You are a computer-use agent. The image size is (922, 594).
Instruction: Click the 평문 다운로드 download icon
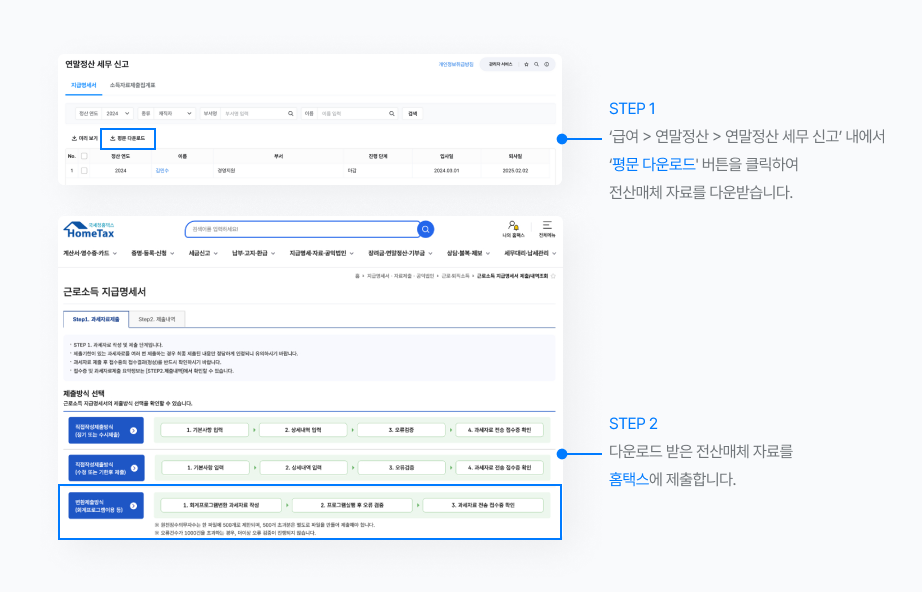coord(111,136)
